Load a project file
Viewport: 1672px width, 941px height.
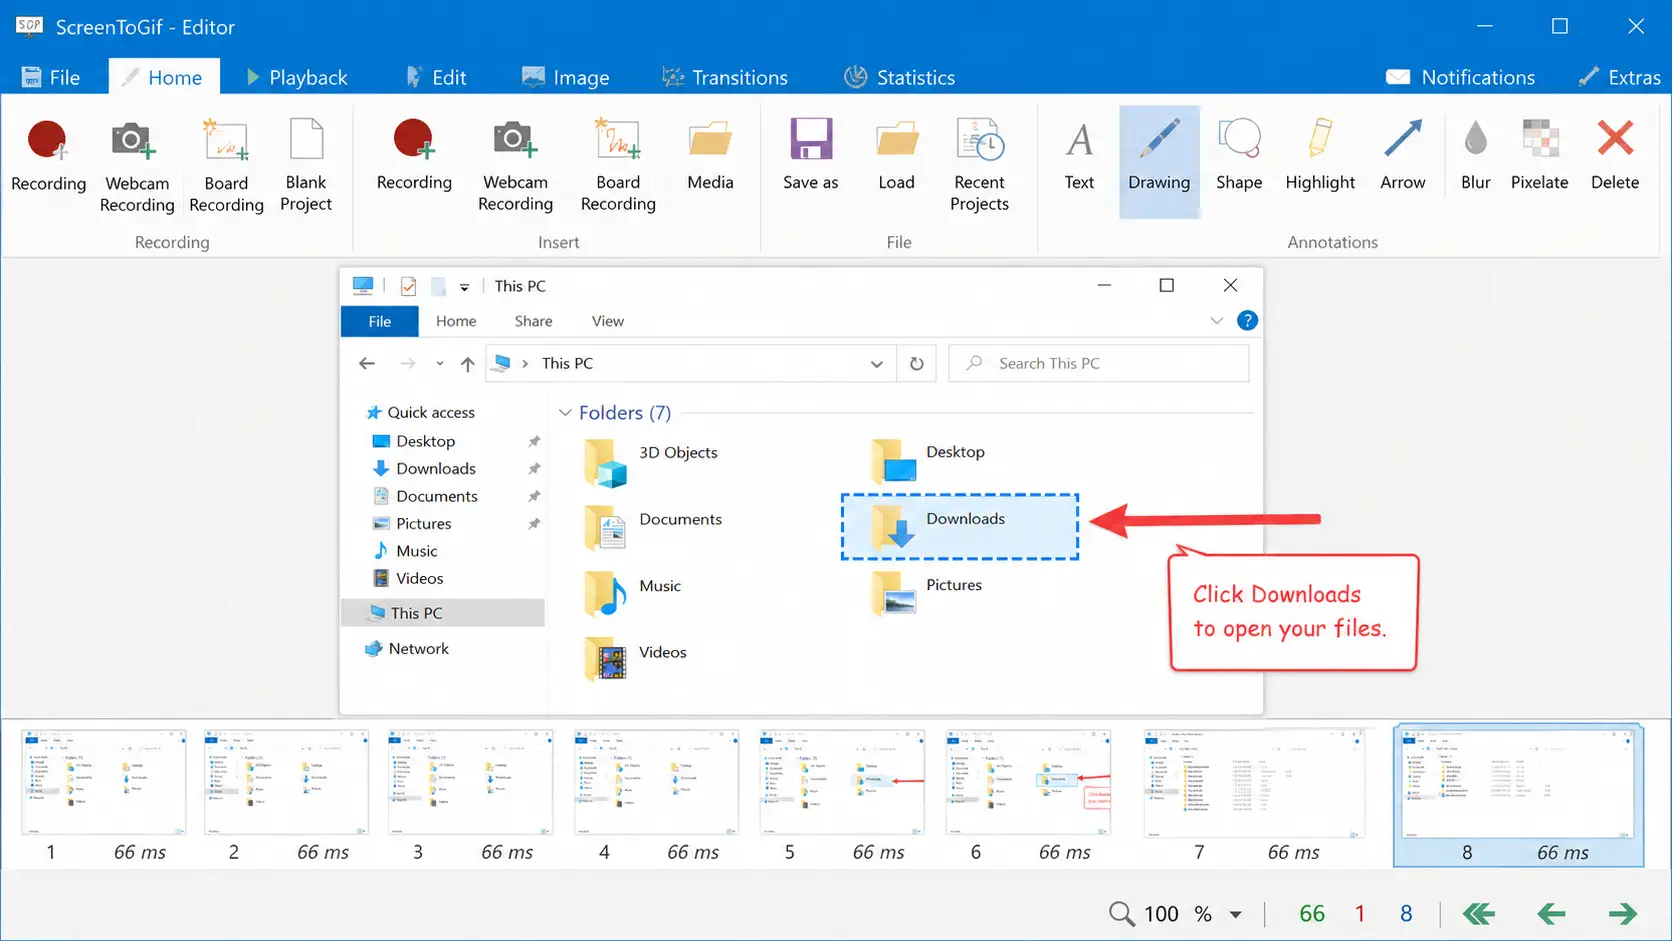896,157
